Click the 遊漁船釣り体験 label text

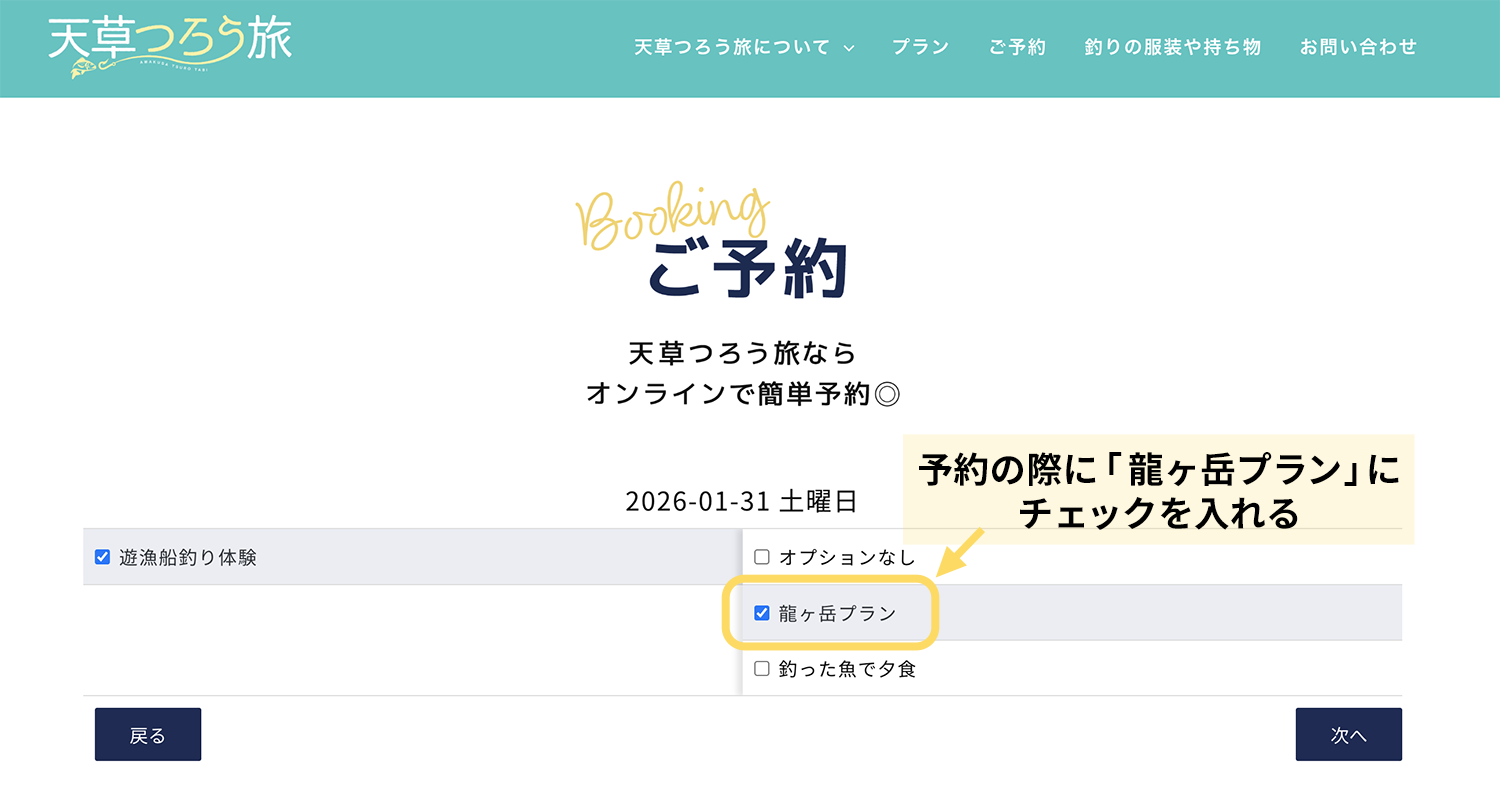188,557
